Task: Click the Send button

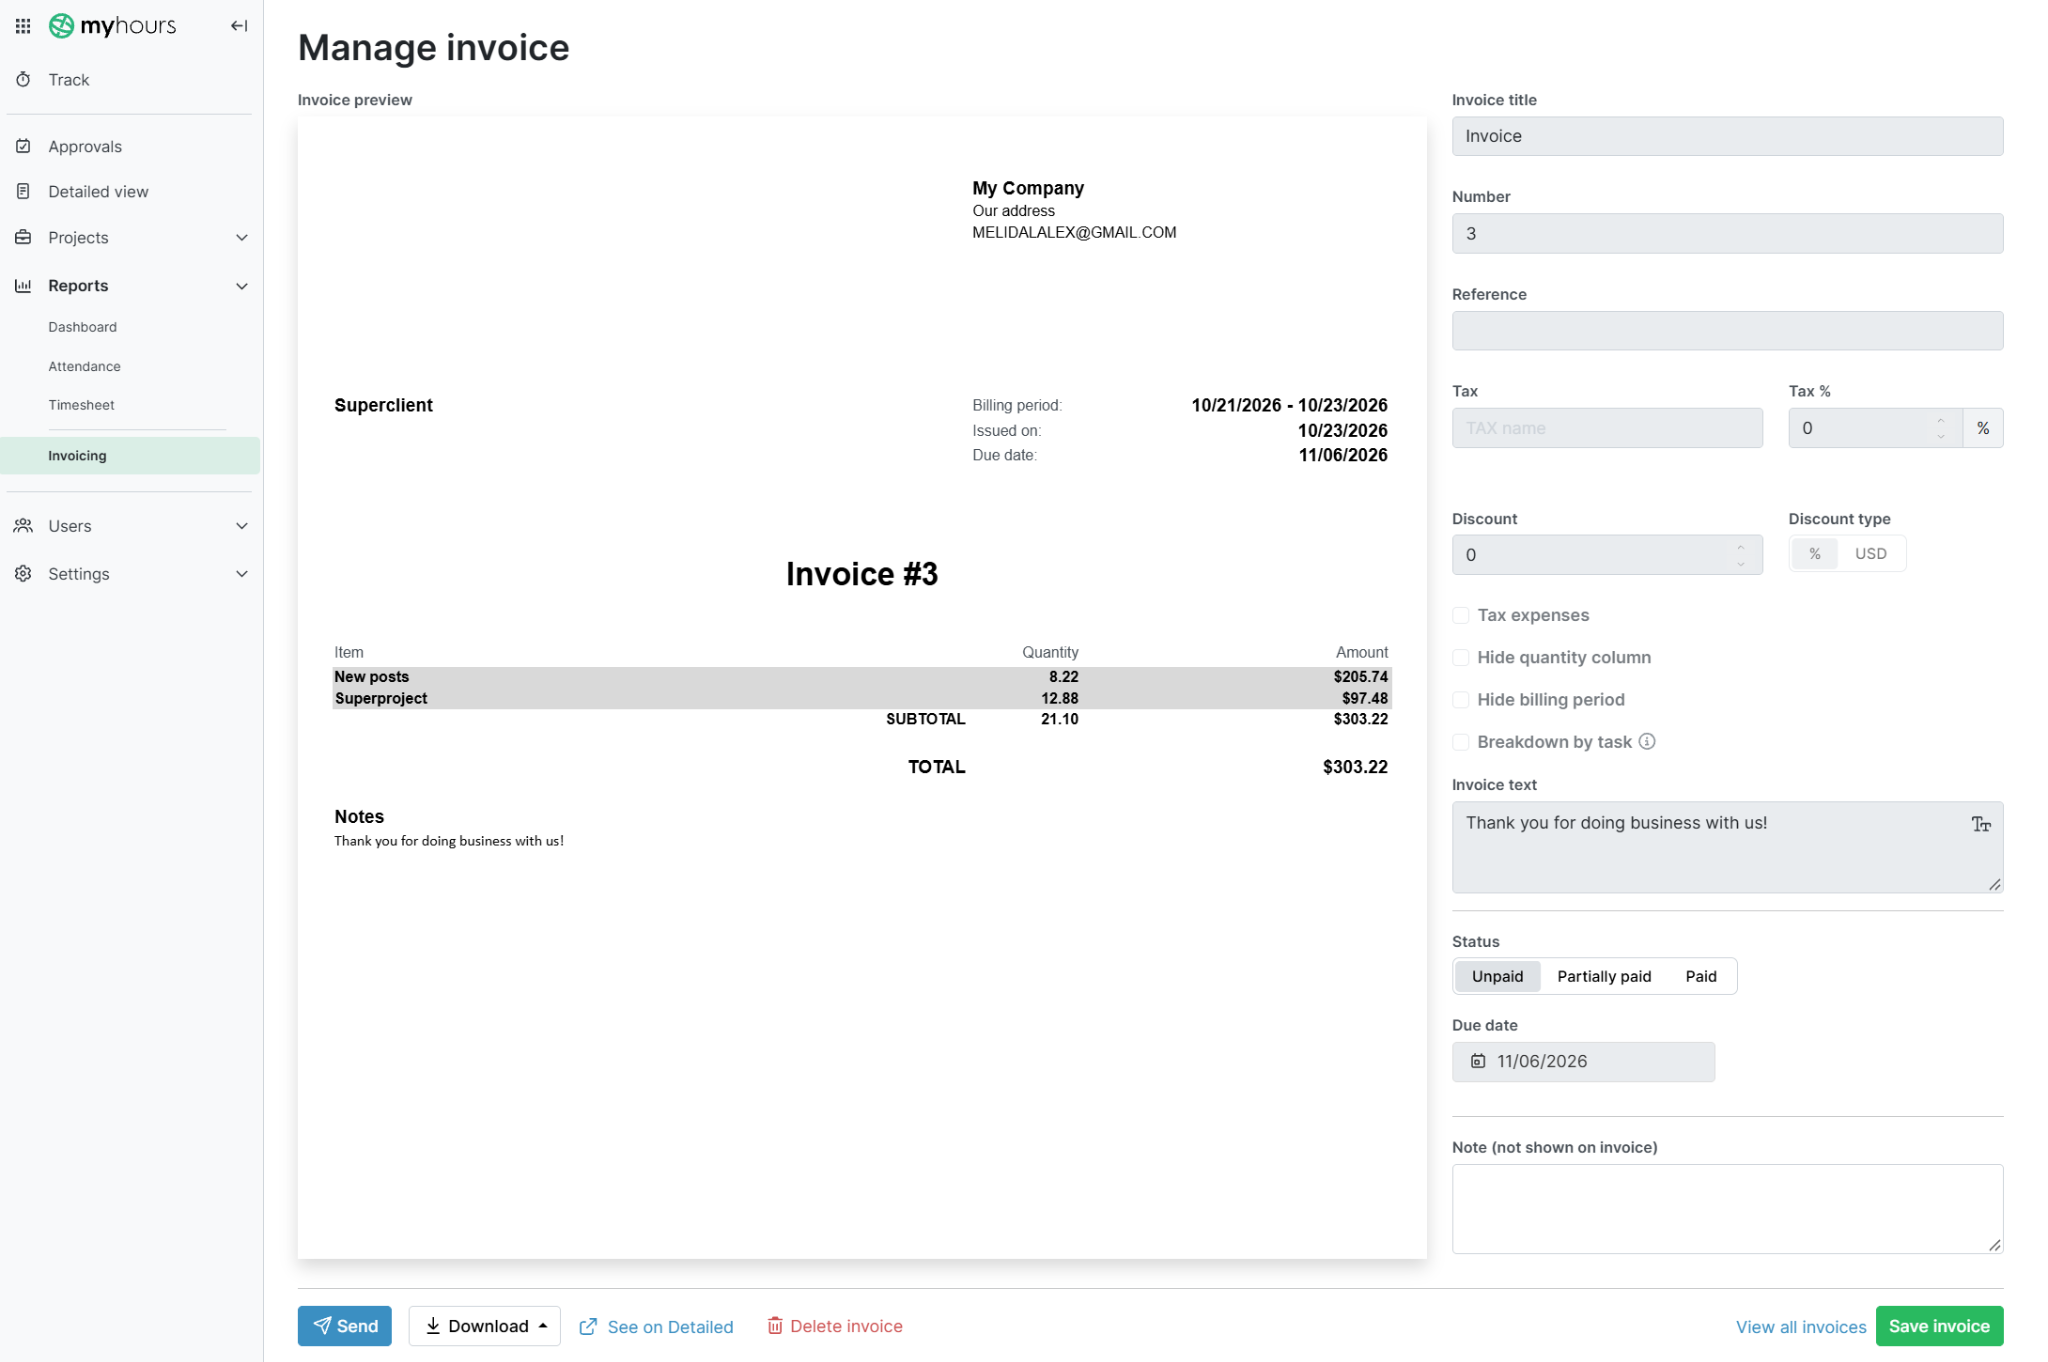Action: coord(345,1326)
